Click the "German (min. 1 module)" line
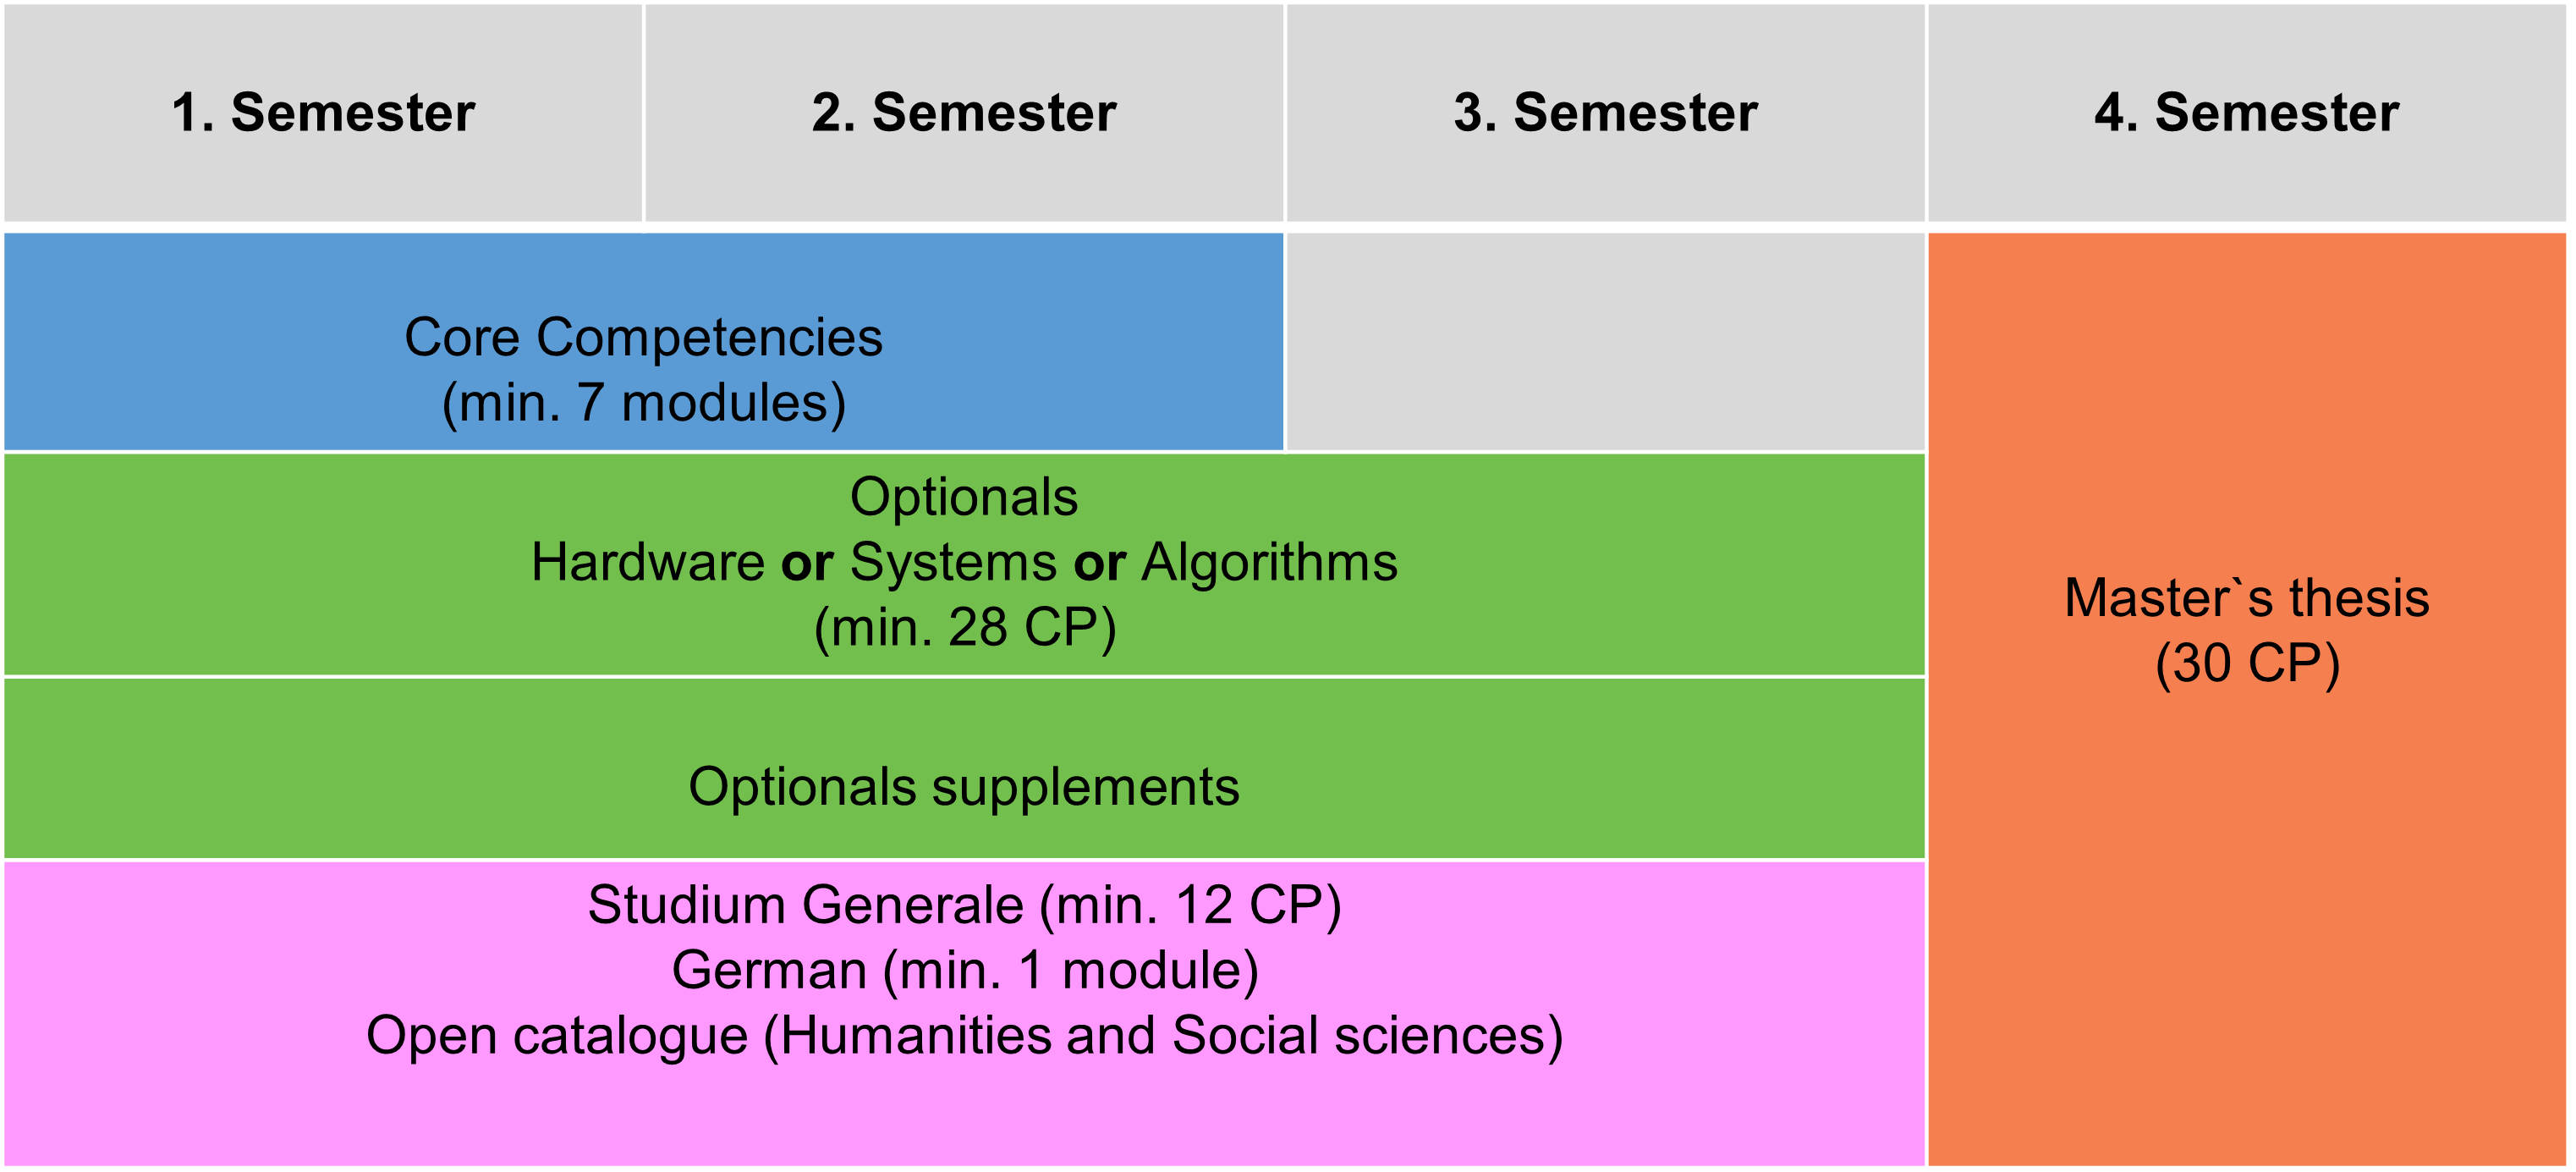The image size is (2576, 1172). (964, 970)
